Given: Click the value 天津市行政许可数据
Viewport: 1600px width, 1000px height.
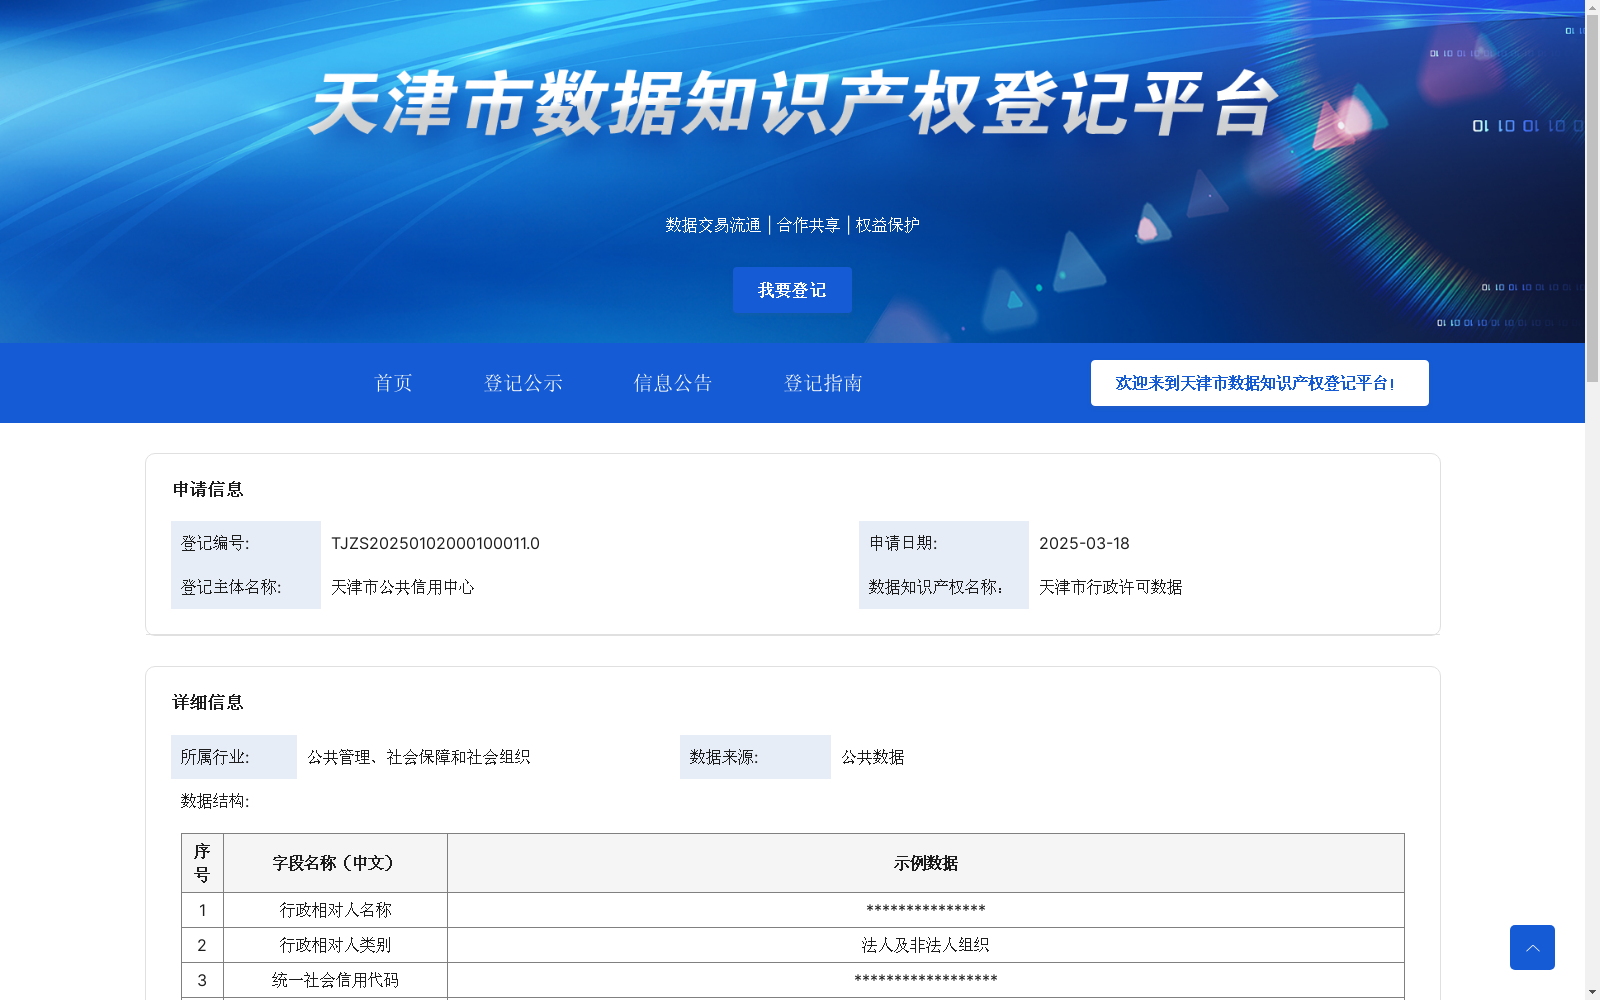Looking at the screenshot, I should (1110, 587).
